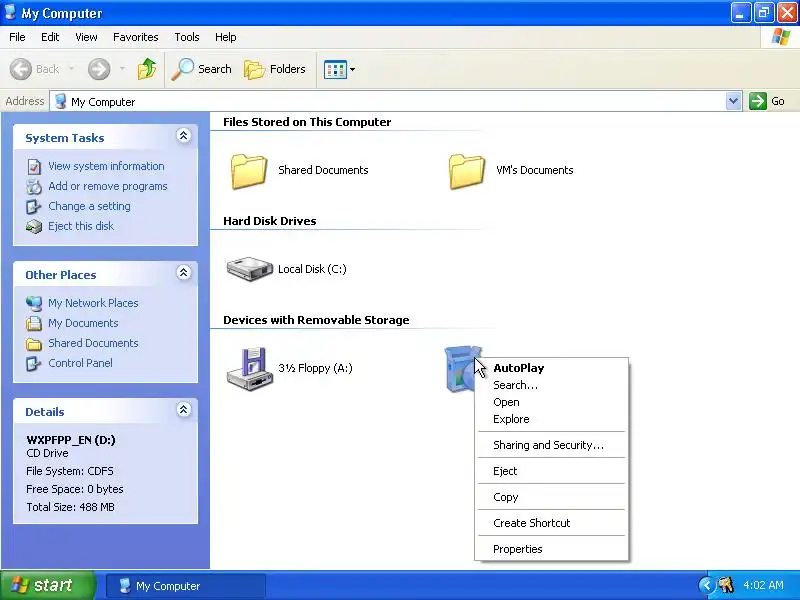The height and width of the screenshot is (600, 800).
Task: Click the Control Panel sidebar icon
Action: coord(34,363)
